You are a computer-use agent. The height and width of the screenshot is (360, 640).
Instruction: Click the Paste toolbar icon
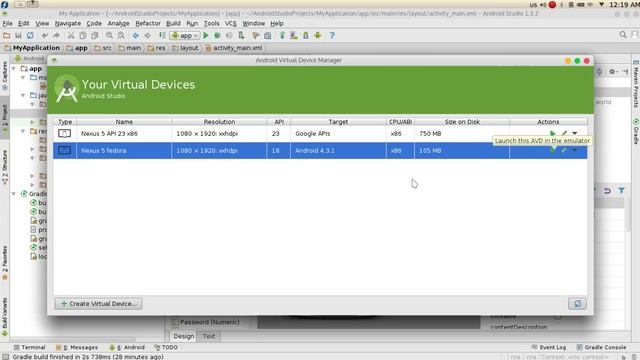click(x=95, y=36)
